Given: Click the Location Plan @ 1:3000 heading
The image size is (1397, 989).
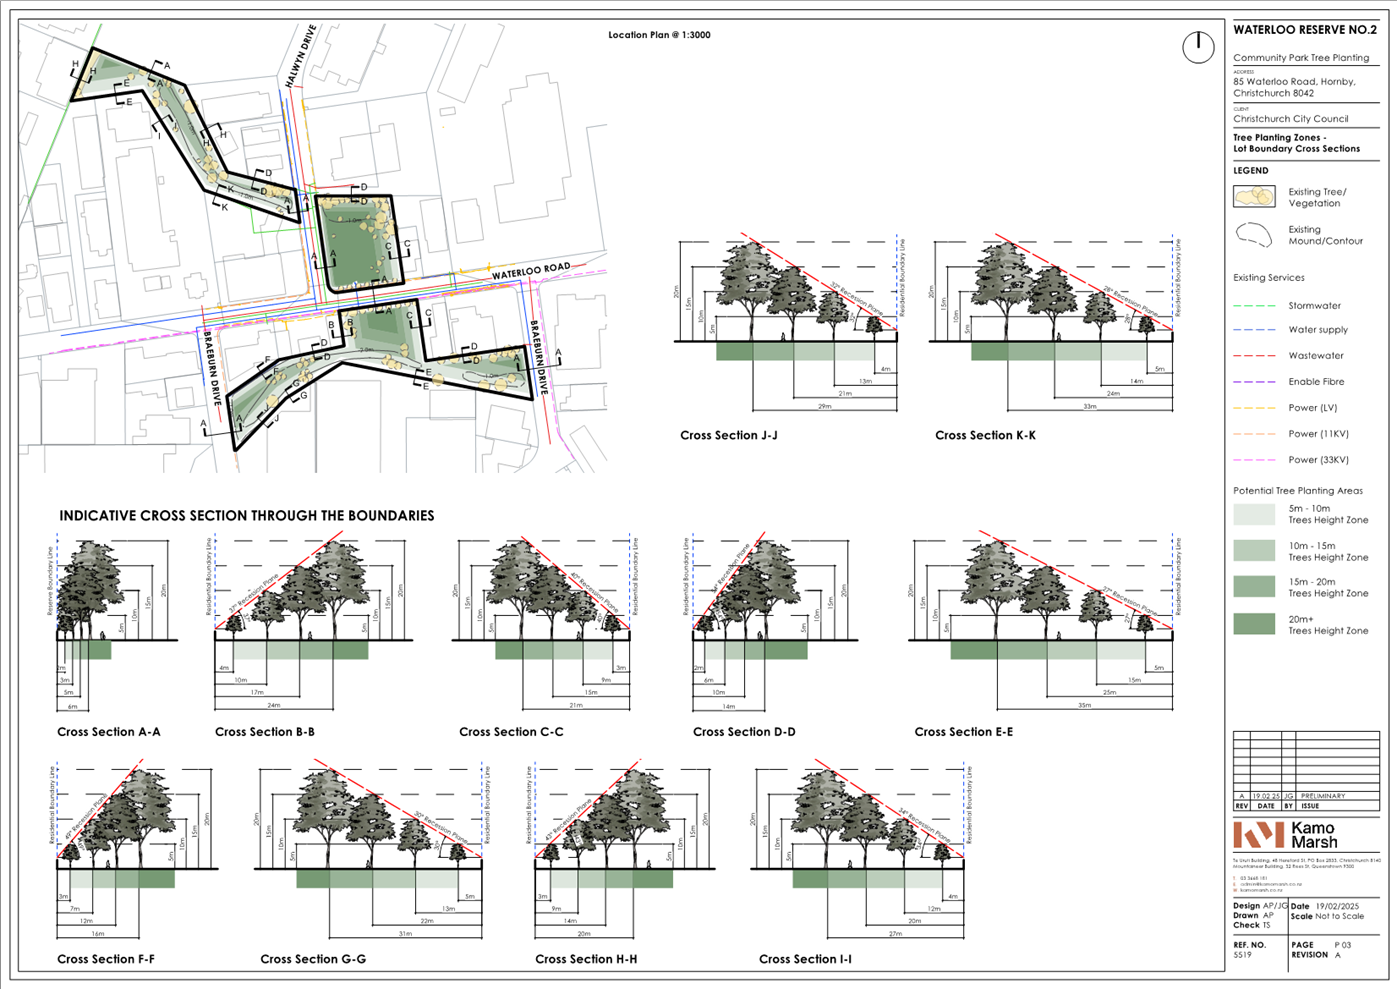Looking at the screenshot, I should tap(659, 35).
